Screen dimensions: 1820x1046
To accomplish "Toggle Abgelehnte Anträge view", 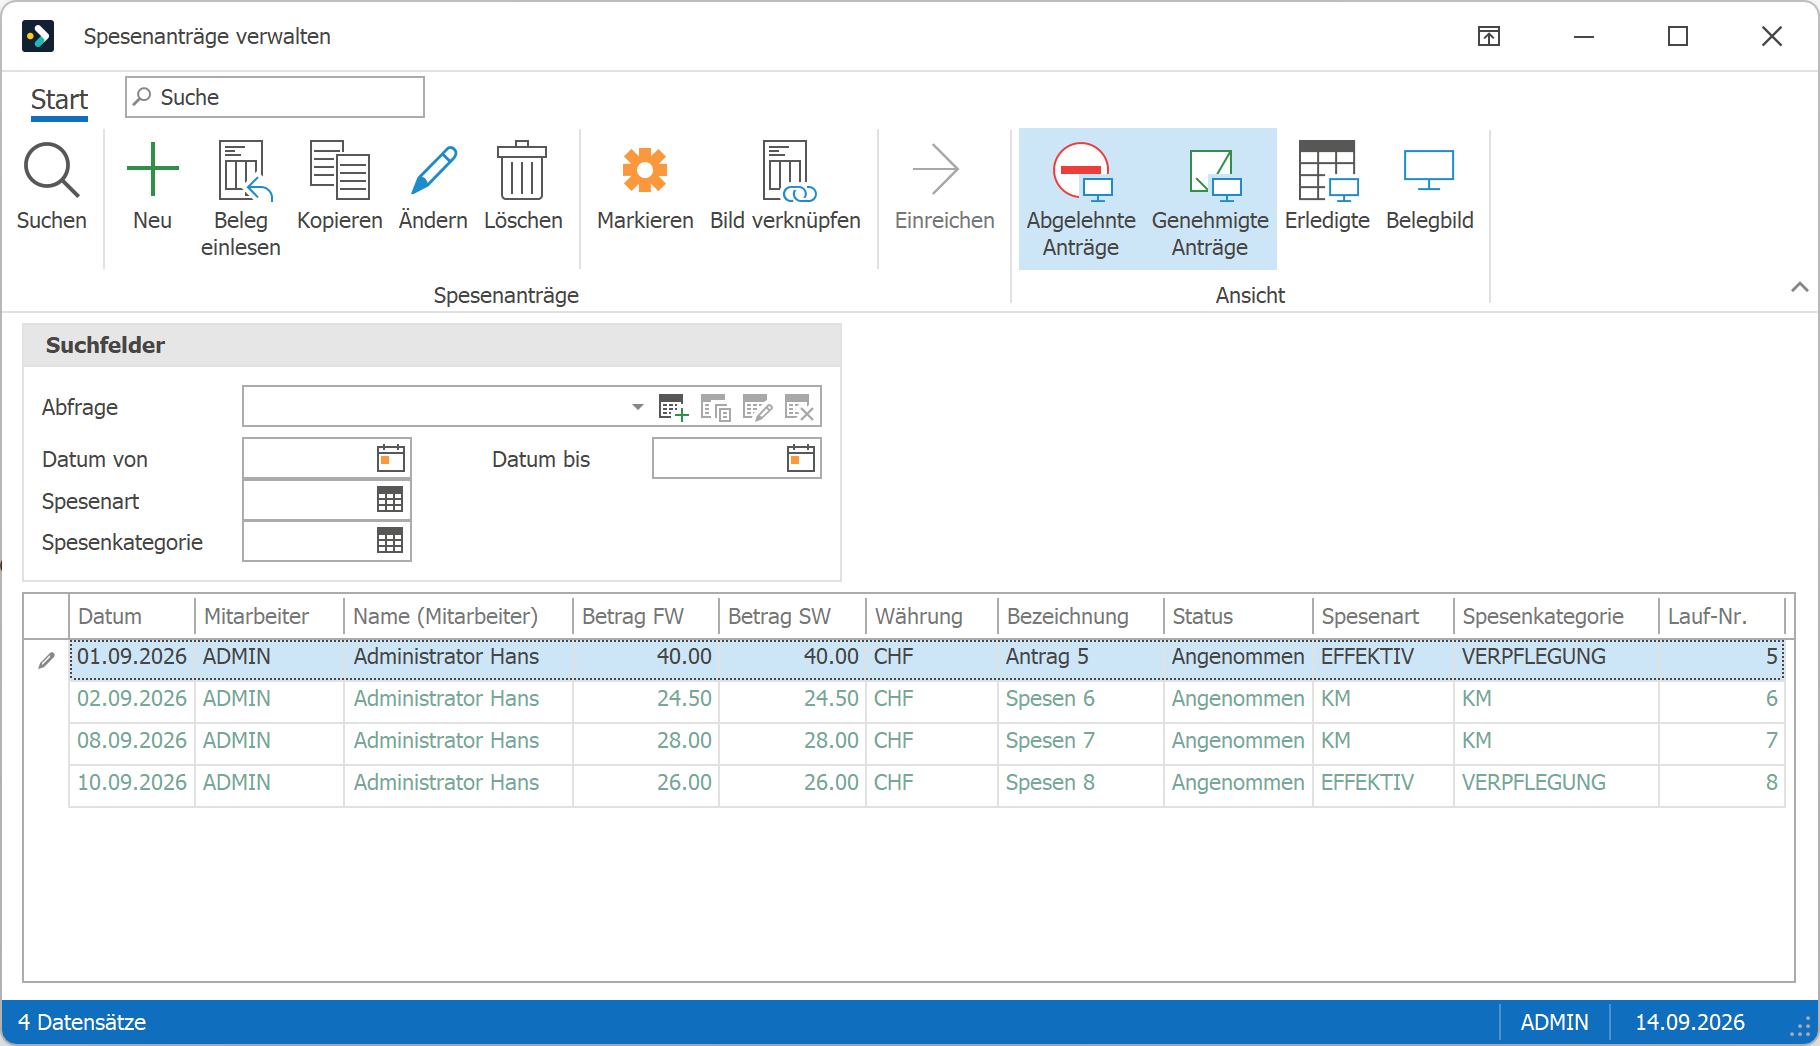I will click(1081, 198).
